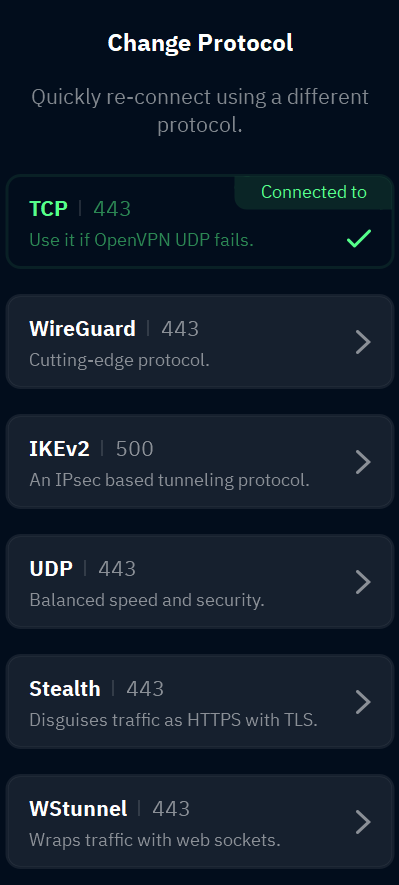Click 'Disguises traffic as HTTPS with TLS.' text
399x885 pixels.
173,720
